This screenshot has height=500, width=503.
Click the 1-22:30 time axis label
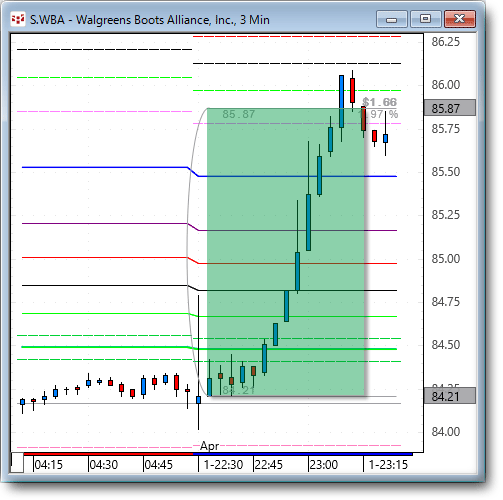coord(223,464)
